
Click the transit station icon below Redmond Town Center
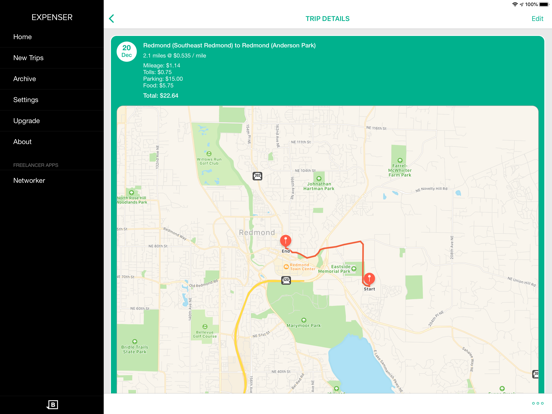[x=286, y=281]
